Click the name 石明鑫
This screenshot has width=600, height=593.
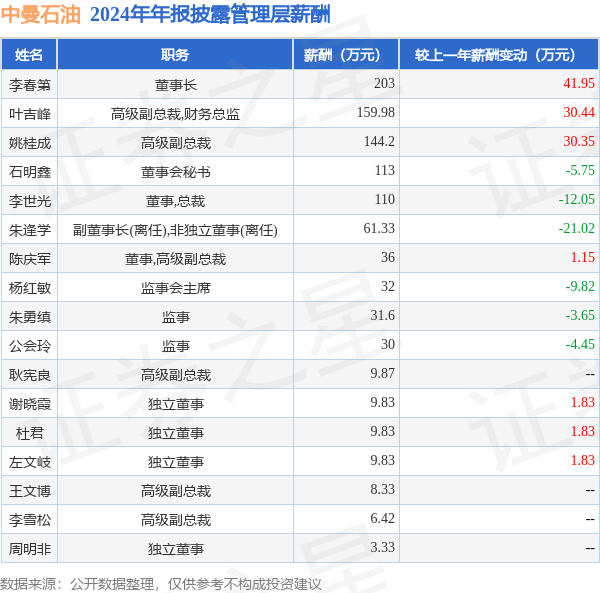[30, 172]
